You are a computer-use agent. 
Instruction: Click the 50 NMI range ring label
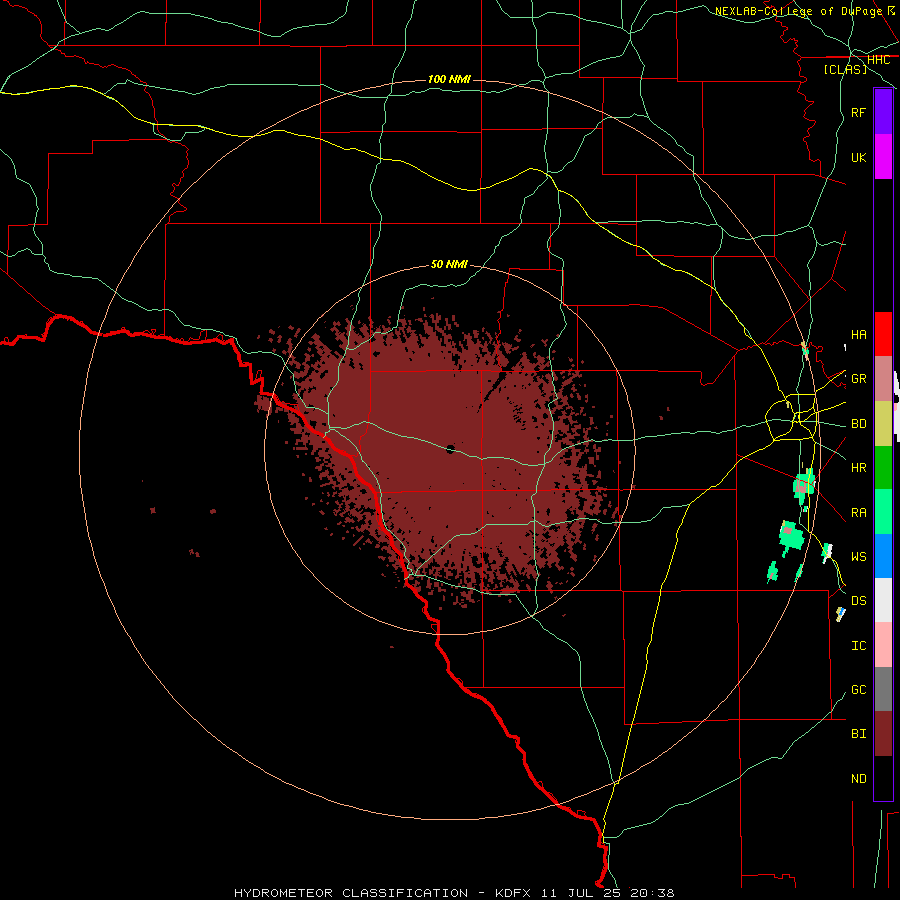click(449, 264)
